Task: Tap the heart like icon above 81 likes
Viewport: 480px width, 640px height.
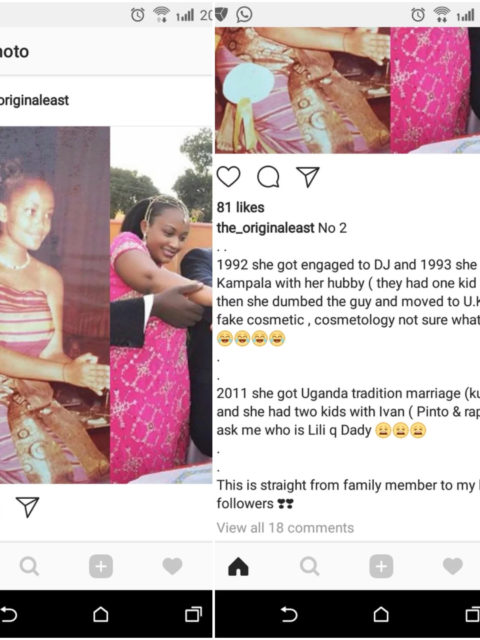Action: click(x=228, y=177)
